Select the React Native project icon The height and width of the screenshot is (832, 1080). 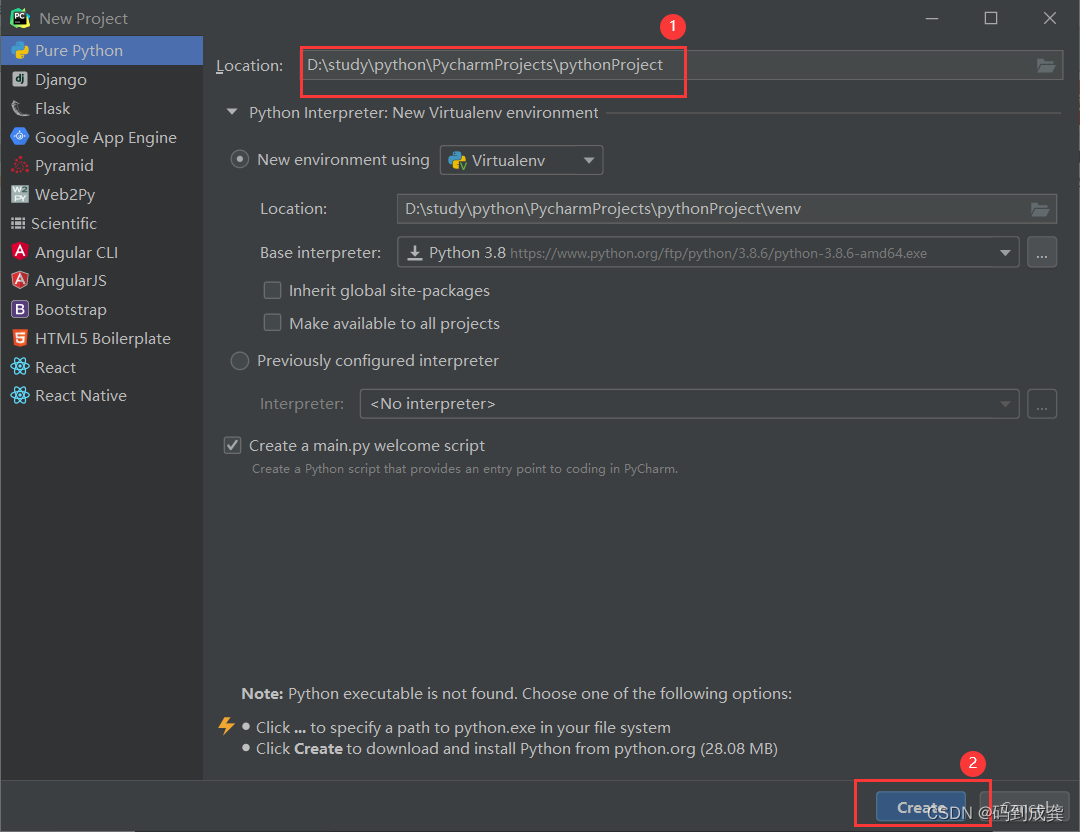click(x=22, y=395)
